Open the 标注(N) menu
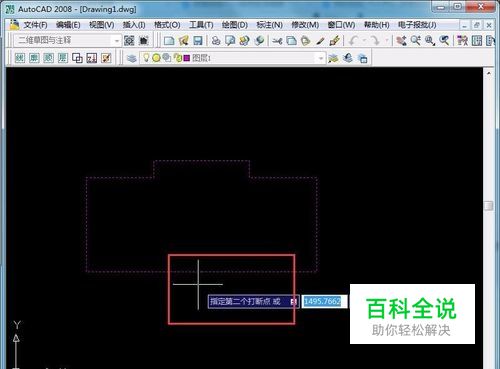The image size is (500, 369). coord(269,25)
